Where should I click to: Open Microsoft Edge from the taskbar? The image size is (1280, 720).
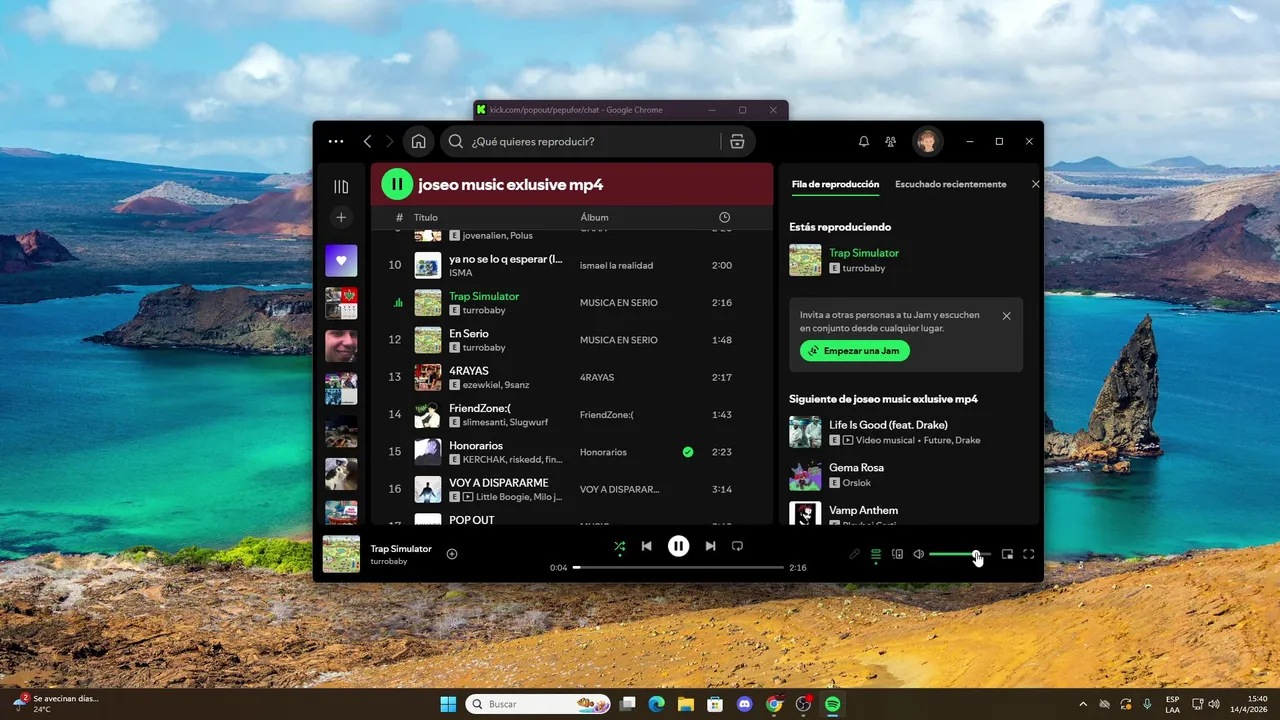coord(656,704)
